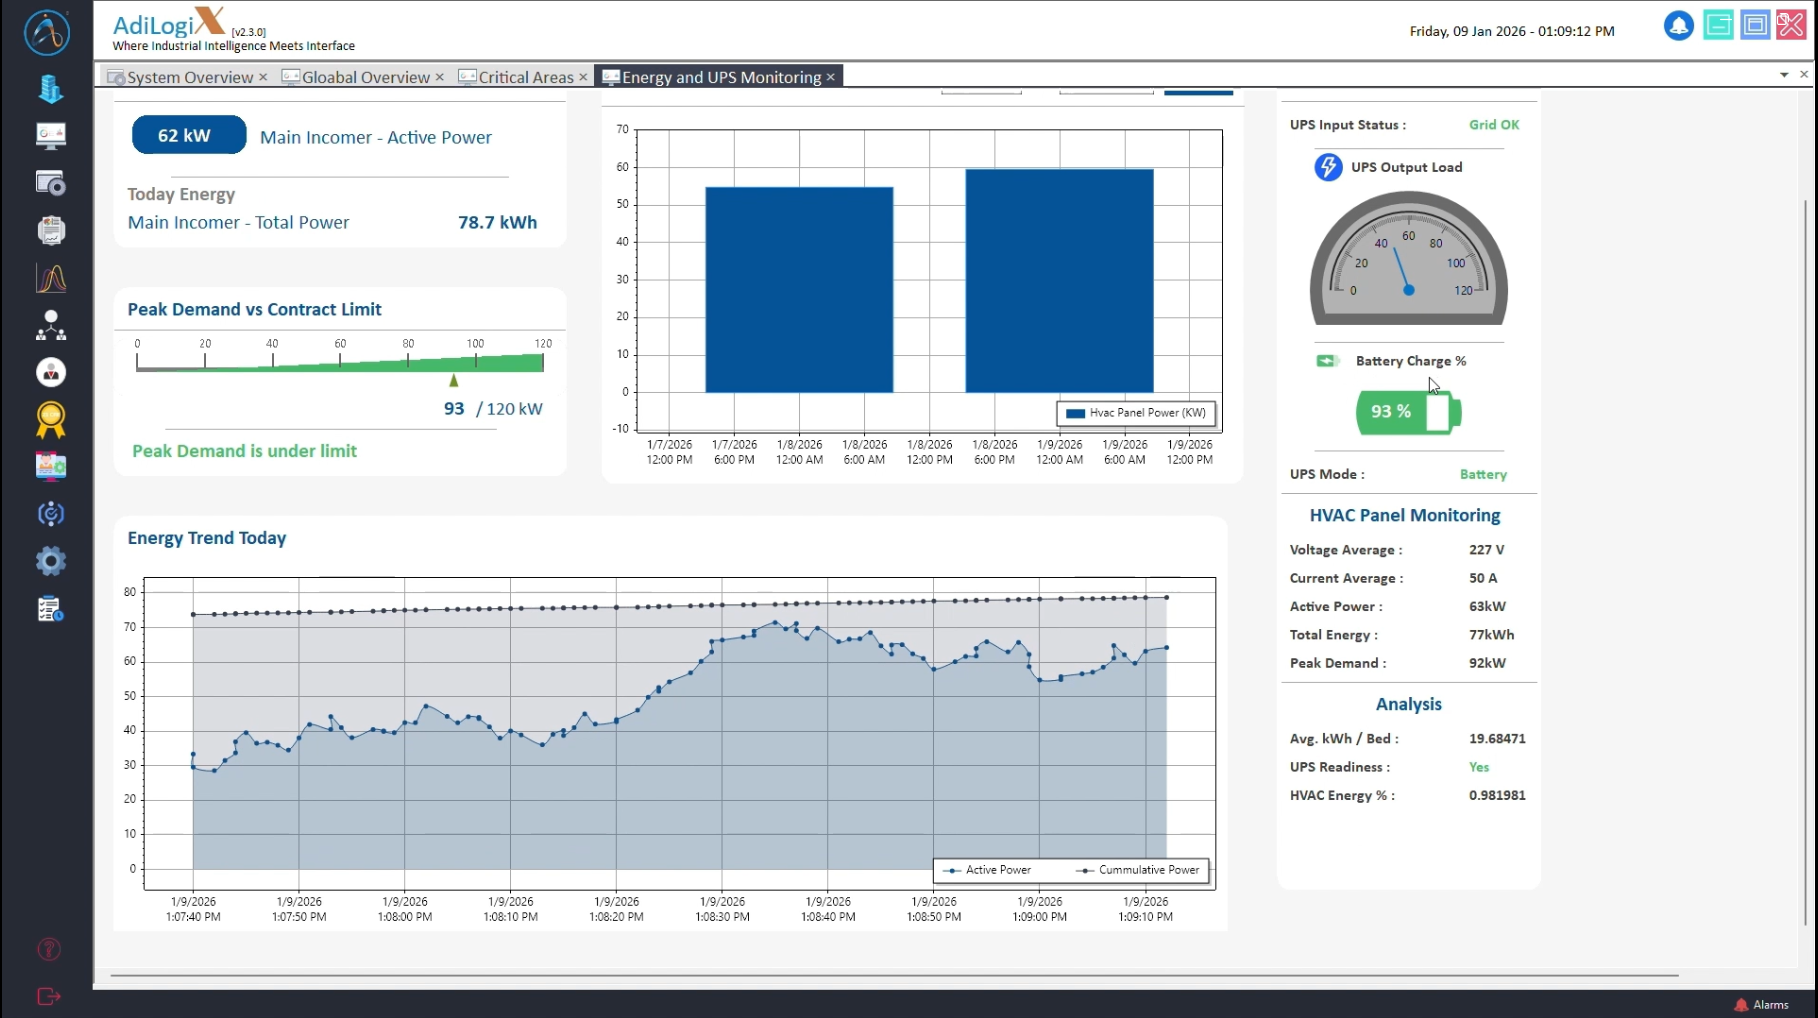Click the logout icon at sidebar bottom
Screen dimensions: 1818x1018
coord(49,996)
